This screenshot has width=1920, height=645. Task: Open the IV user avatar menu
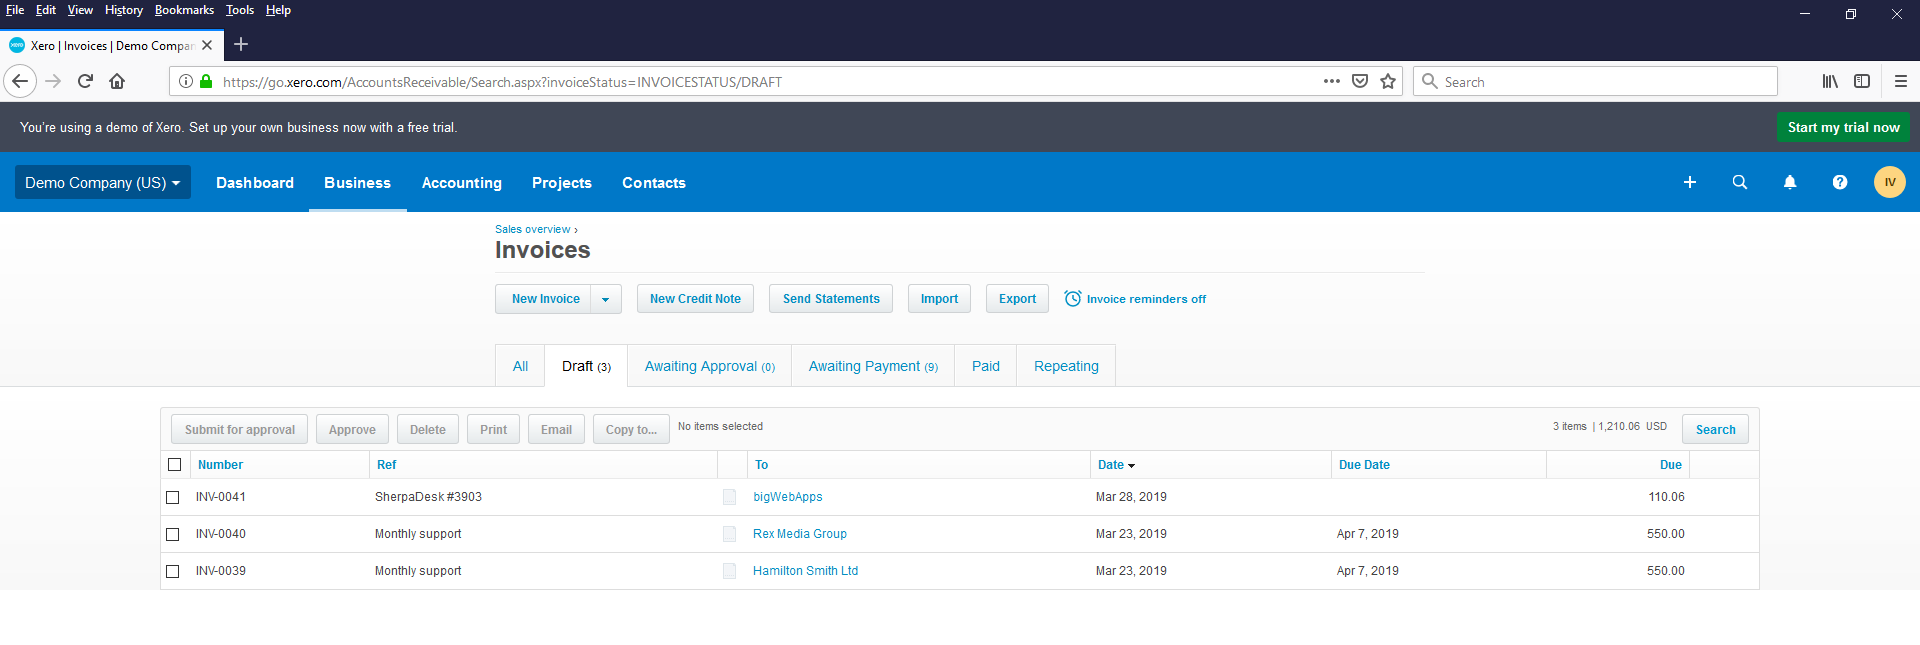1889,182
